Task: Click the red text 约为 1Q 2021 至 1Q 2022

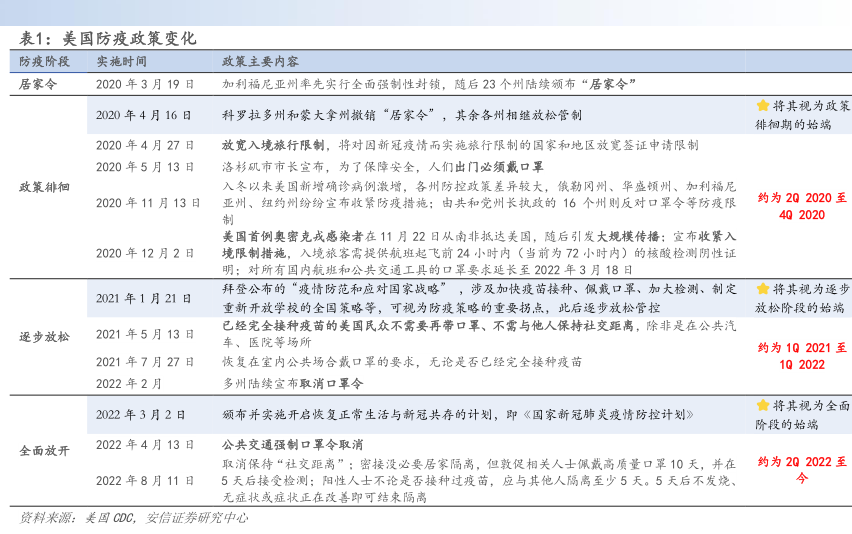Action: click(x=802, y=356)
